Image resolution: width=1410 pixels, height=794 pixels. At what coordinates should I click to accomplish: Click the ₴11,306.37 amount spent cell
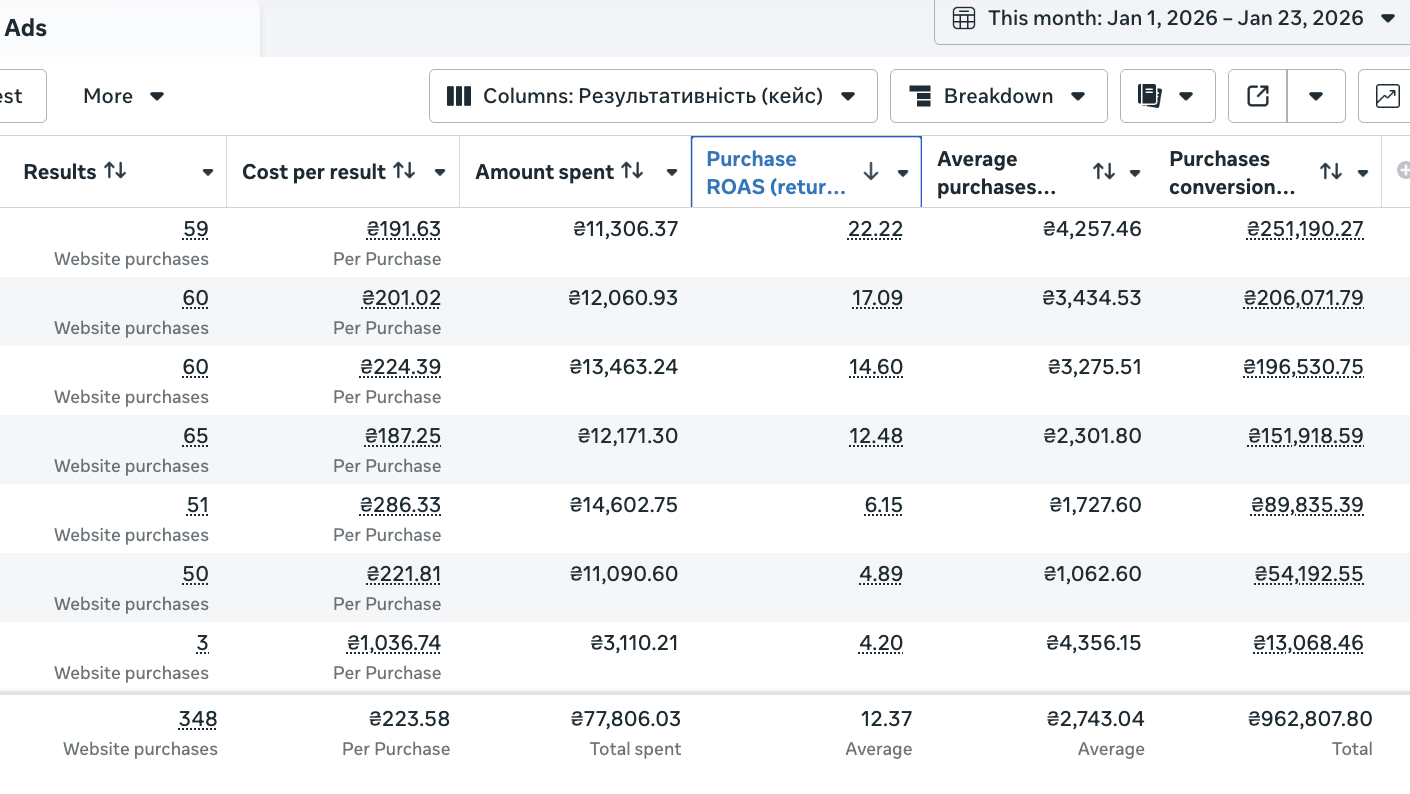coord(626,229)
